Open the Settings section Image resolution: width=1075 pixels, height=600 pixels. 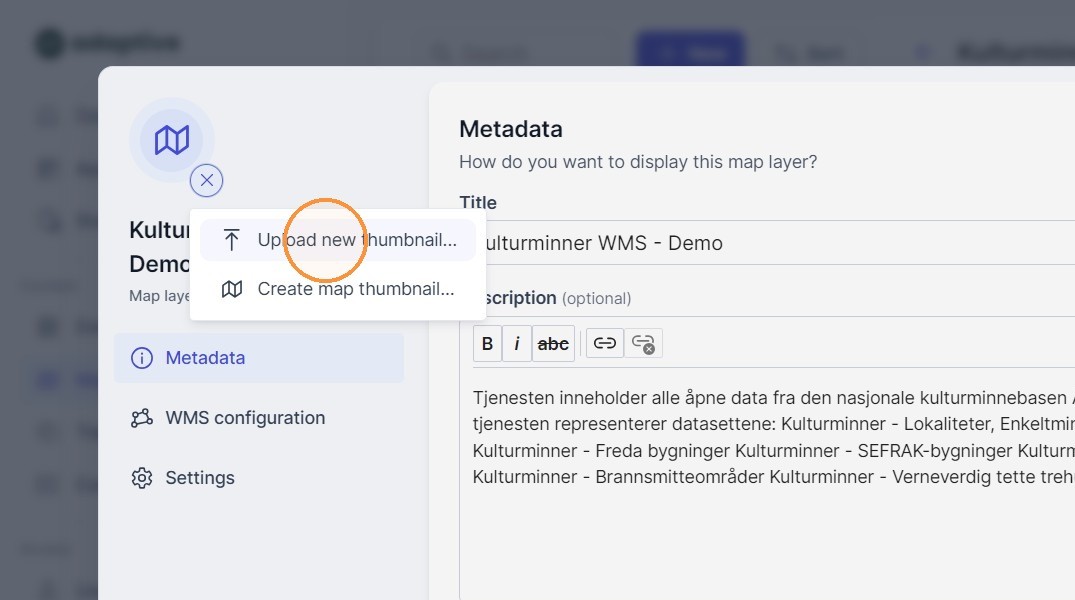coord(259,478)
